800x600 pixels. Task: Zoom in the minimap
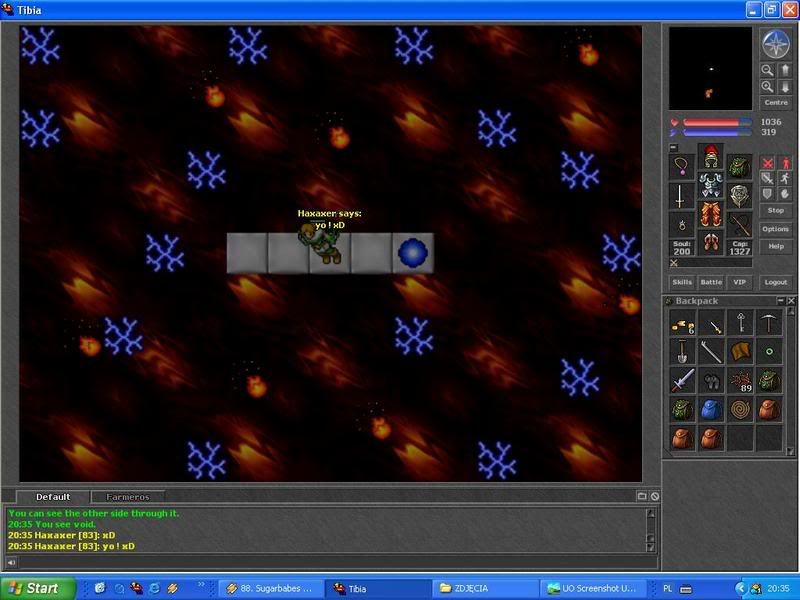(767, 87)
